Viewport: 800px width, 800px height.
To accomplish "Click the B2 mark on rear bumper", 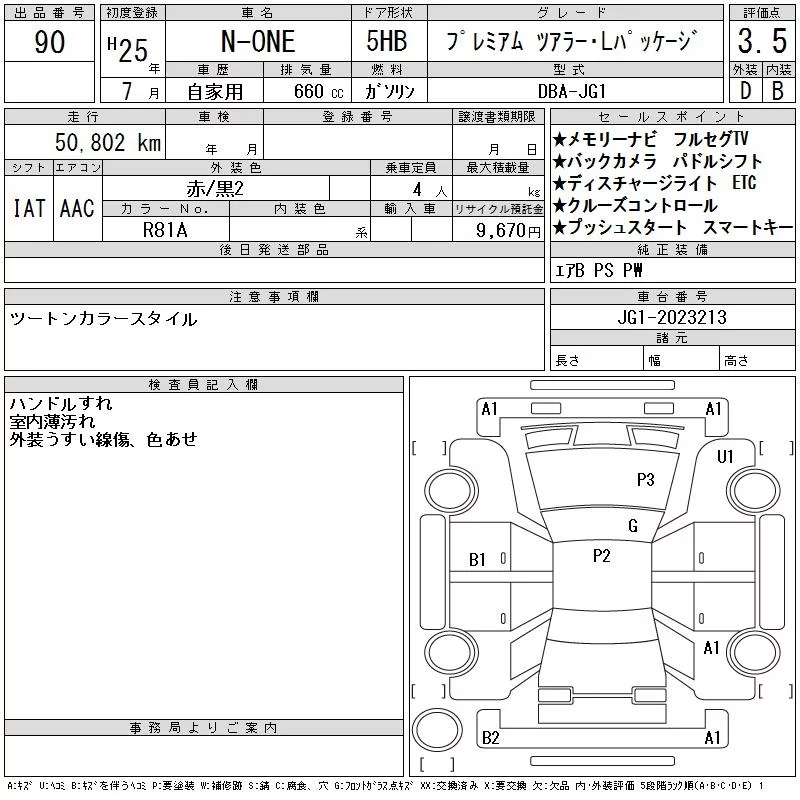I will (490, 738).
